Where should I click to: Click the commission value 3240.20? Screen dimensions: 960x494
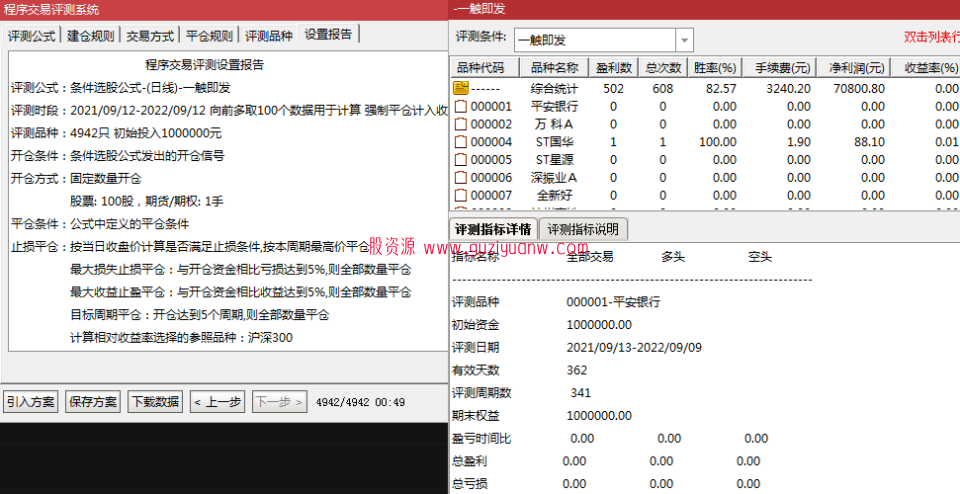[788, 89]
